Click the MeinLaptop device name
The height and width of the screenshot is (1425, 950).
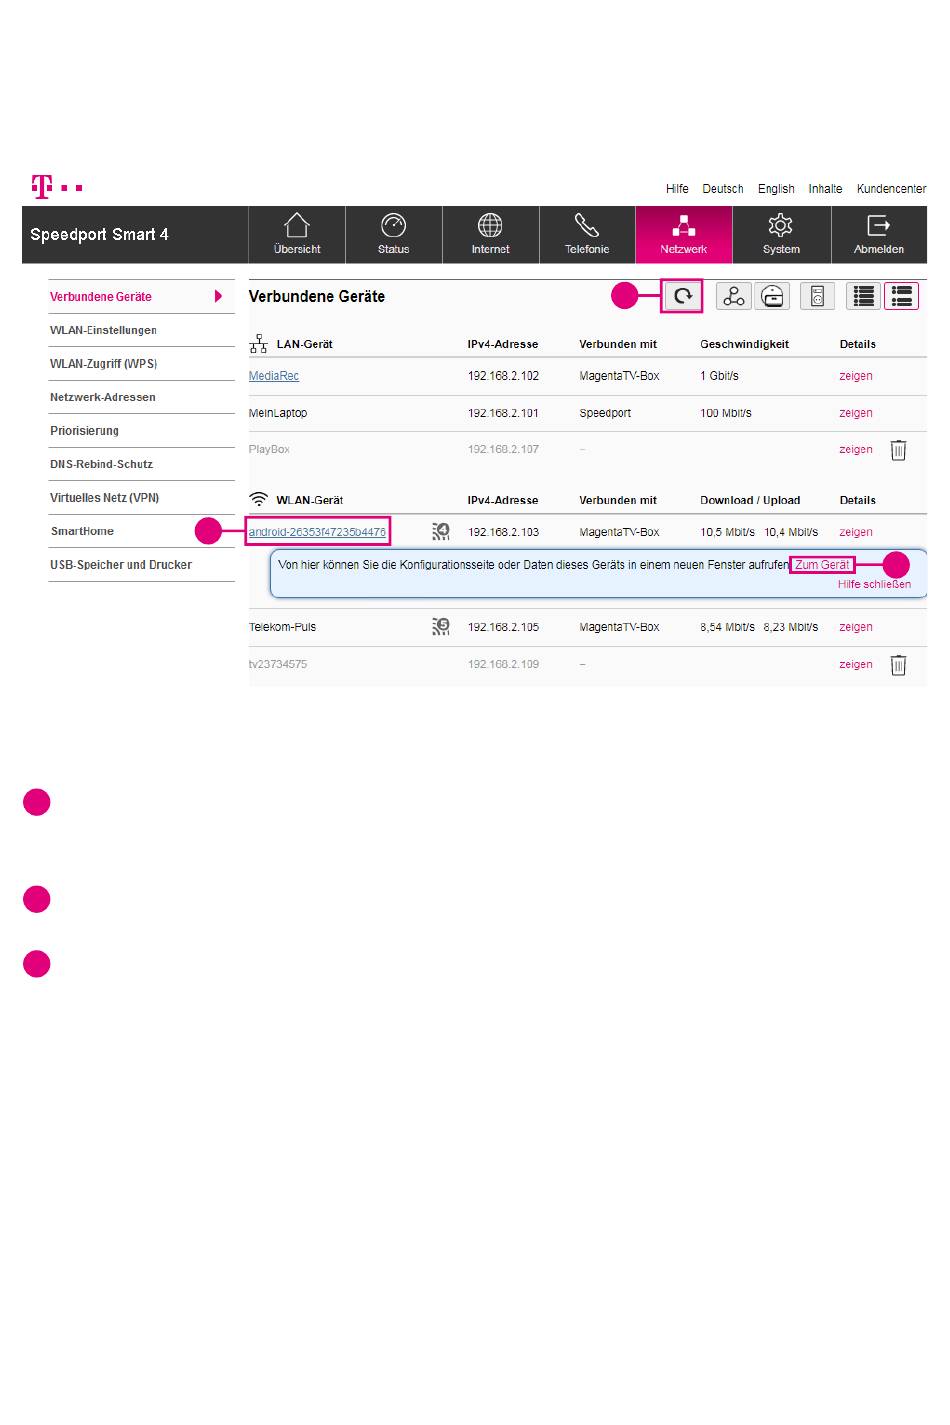coord(278,413)
